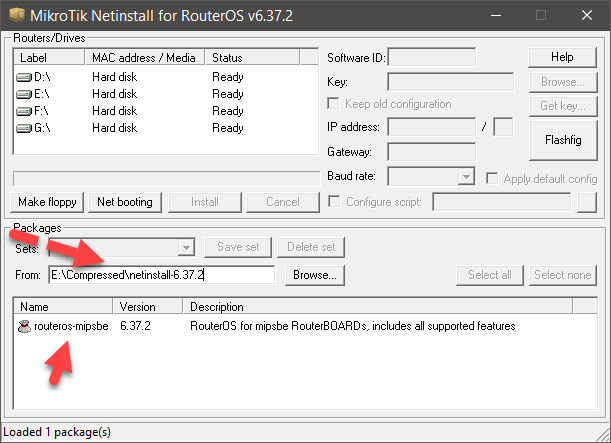Screen dimensions: 611x443
Task: Click the Install button
Action: [205, 202]
